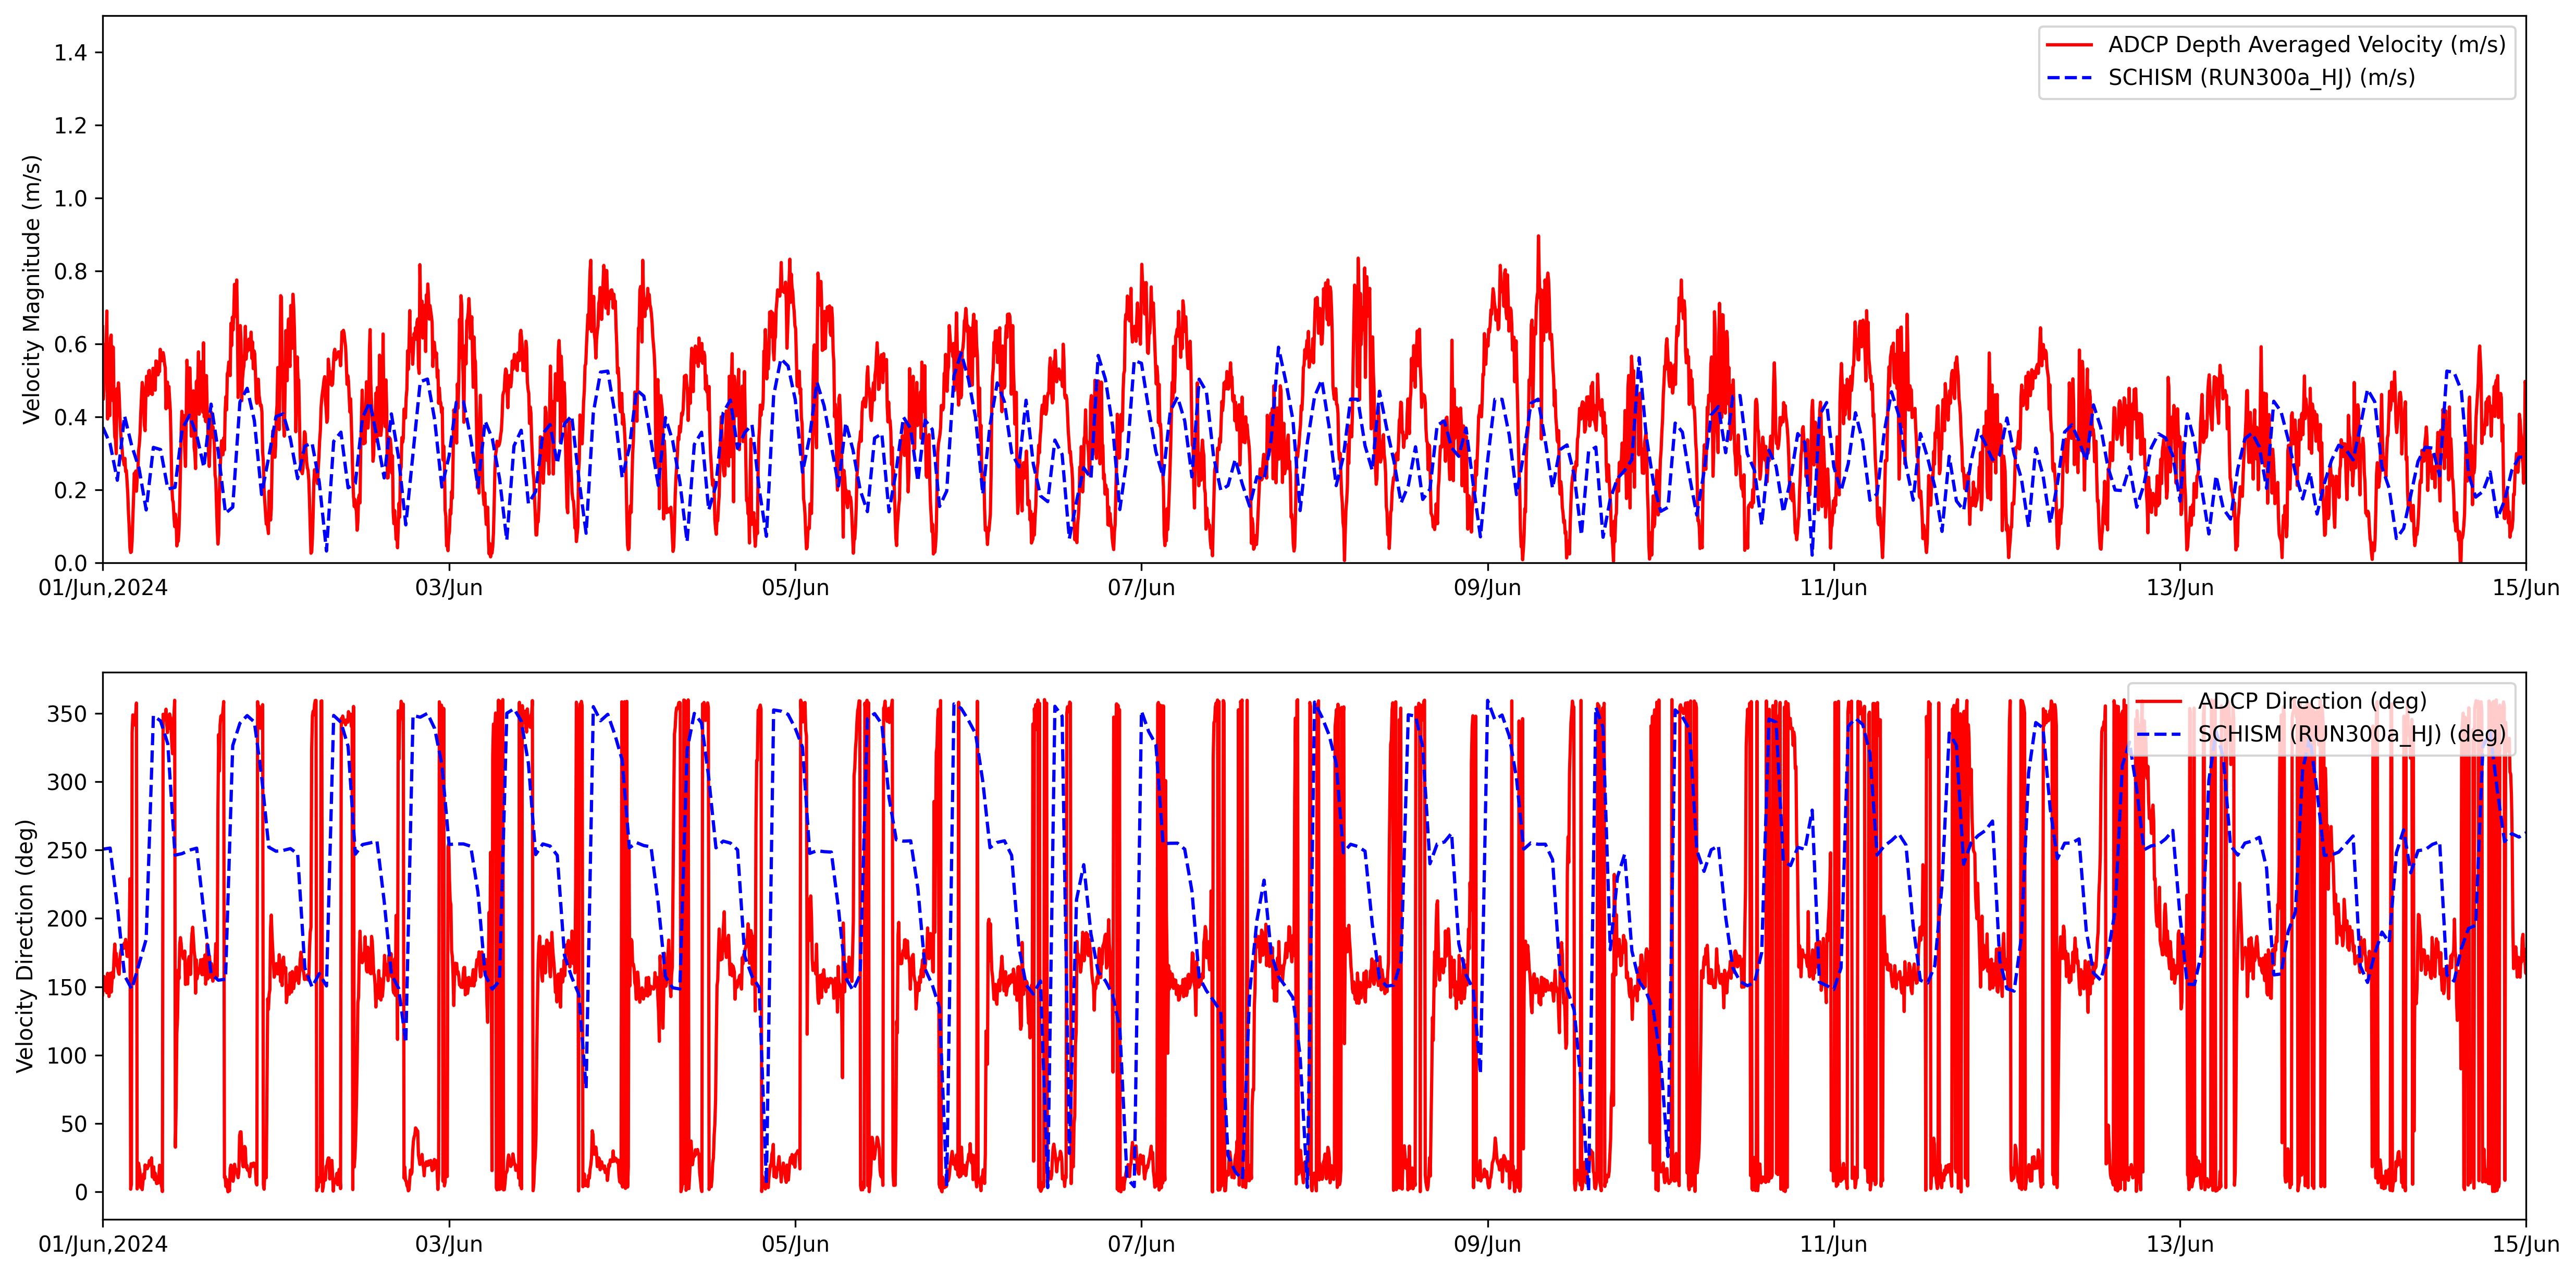The image size is (2576, 1272).
Task: Click the red ADCP Direction legend line sample
Action: (x=2158, y=701)
